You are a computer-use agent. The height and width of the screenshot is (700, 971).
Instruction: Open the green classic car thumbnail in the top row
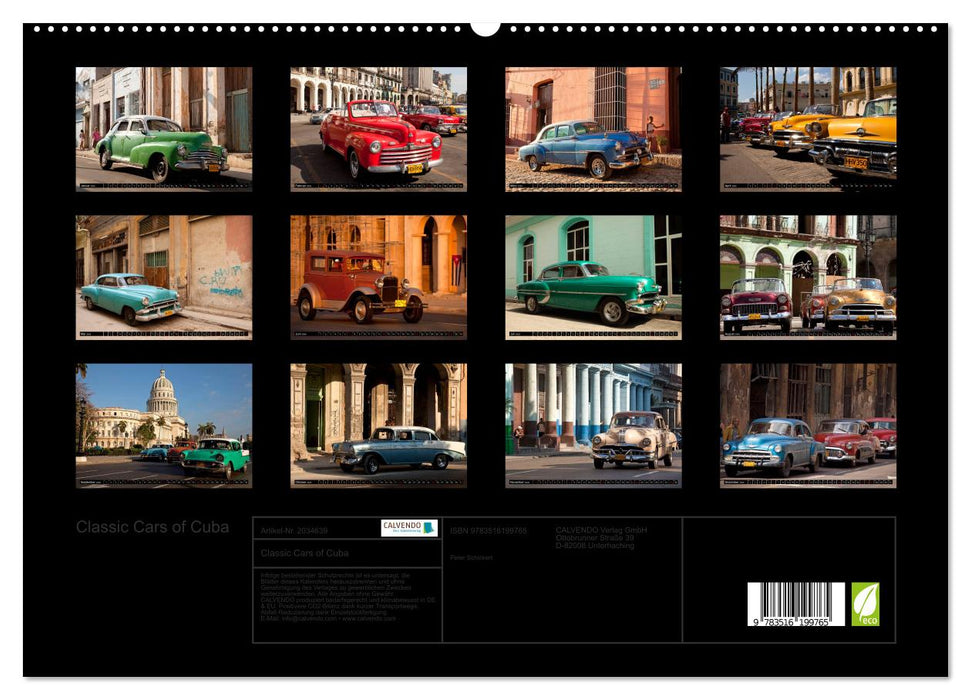[x=164, y=128]
